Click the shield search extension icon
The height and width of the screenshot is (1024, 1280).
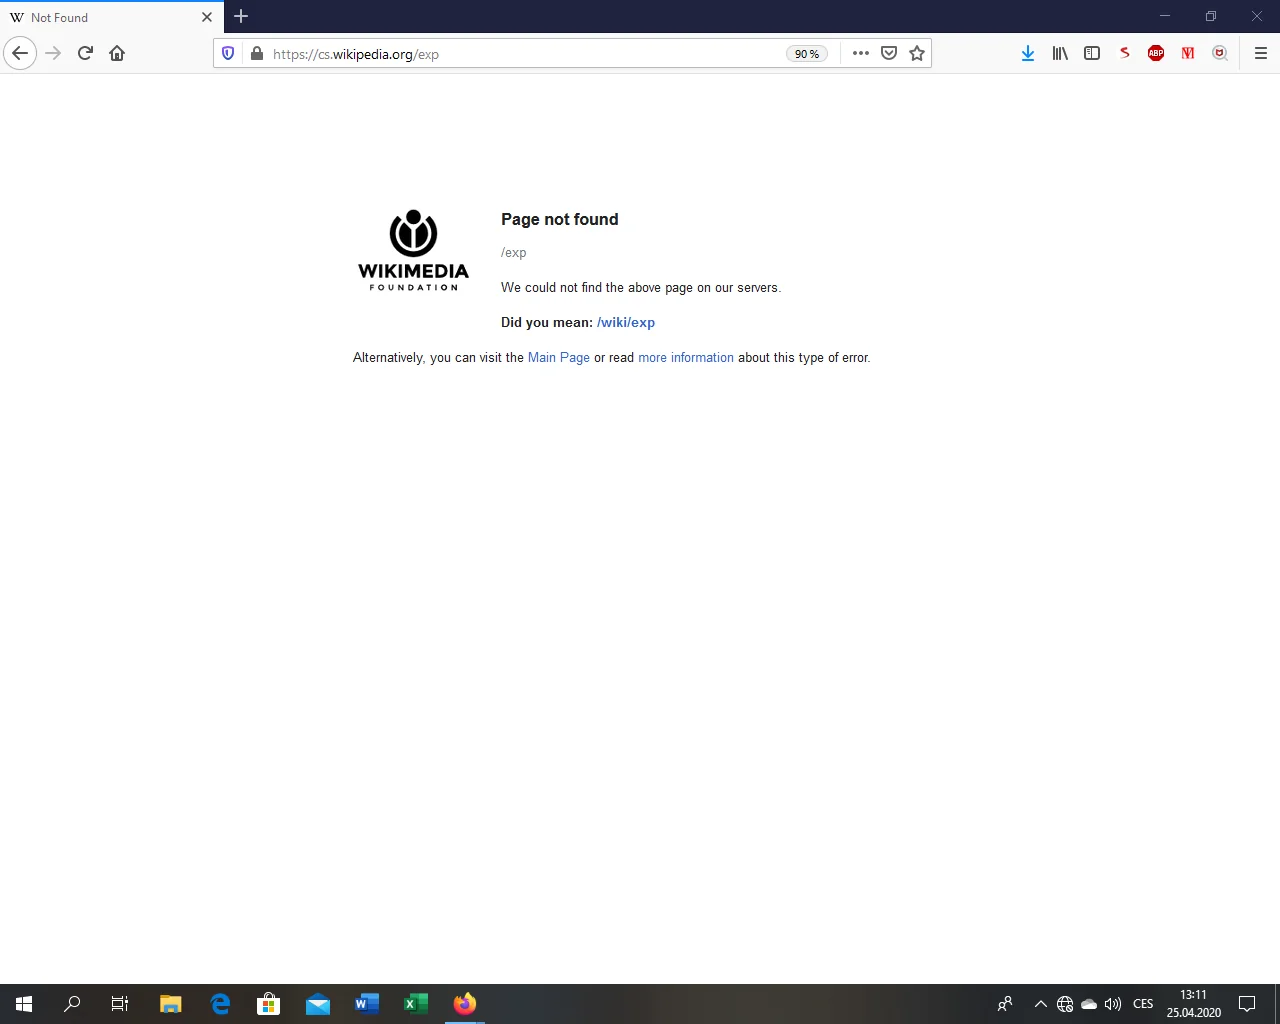tap(1220, 53)
